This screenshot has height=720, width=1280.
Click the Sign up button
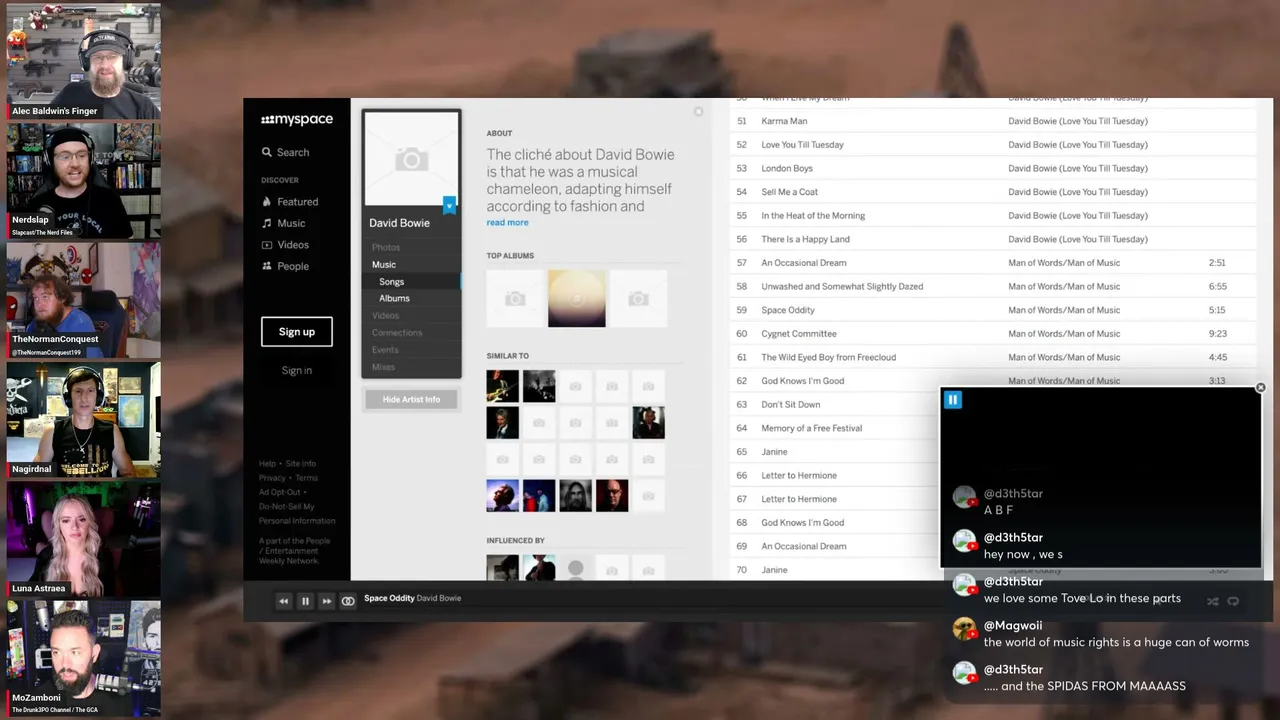click(297, 332)
